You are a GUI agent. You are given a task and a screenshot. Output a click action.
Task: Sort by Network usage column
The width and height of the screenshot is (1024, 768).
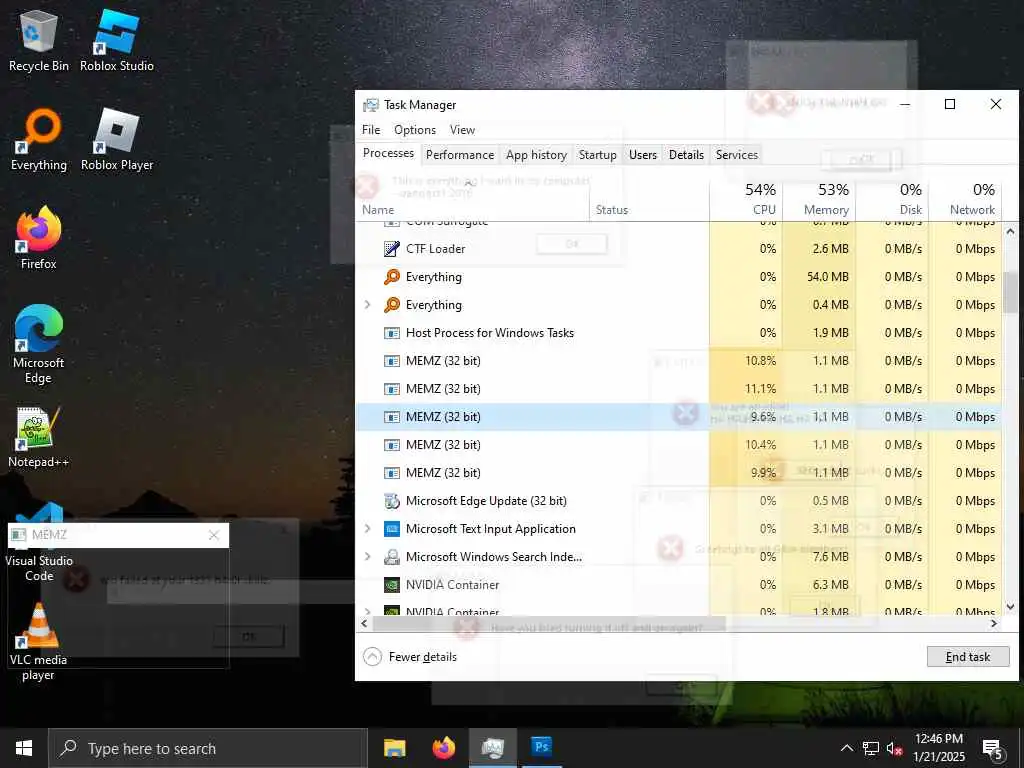pos(965,199)
